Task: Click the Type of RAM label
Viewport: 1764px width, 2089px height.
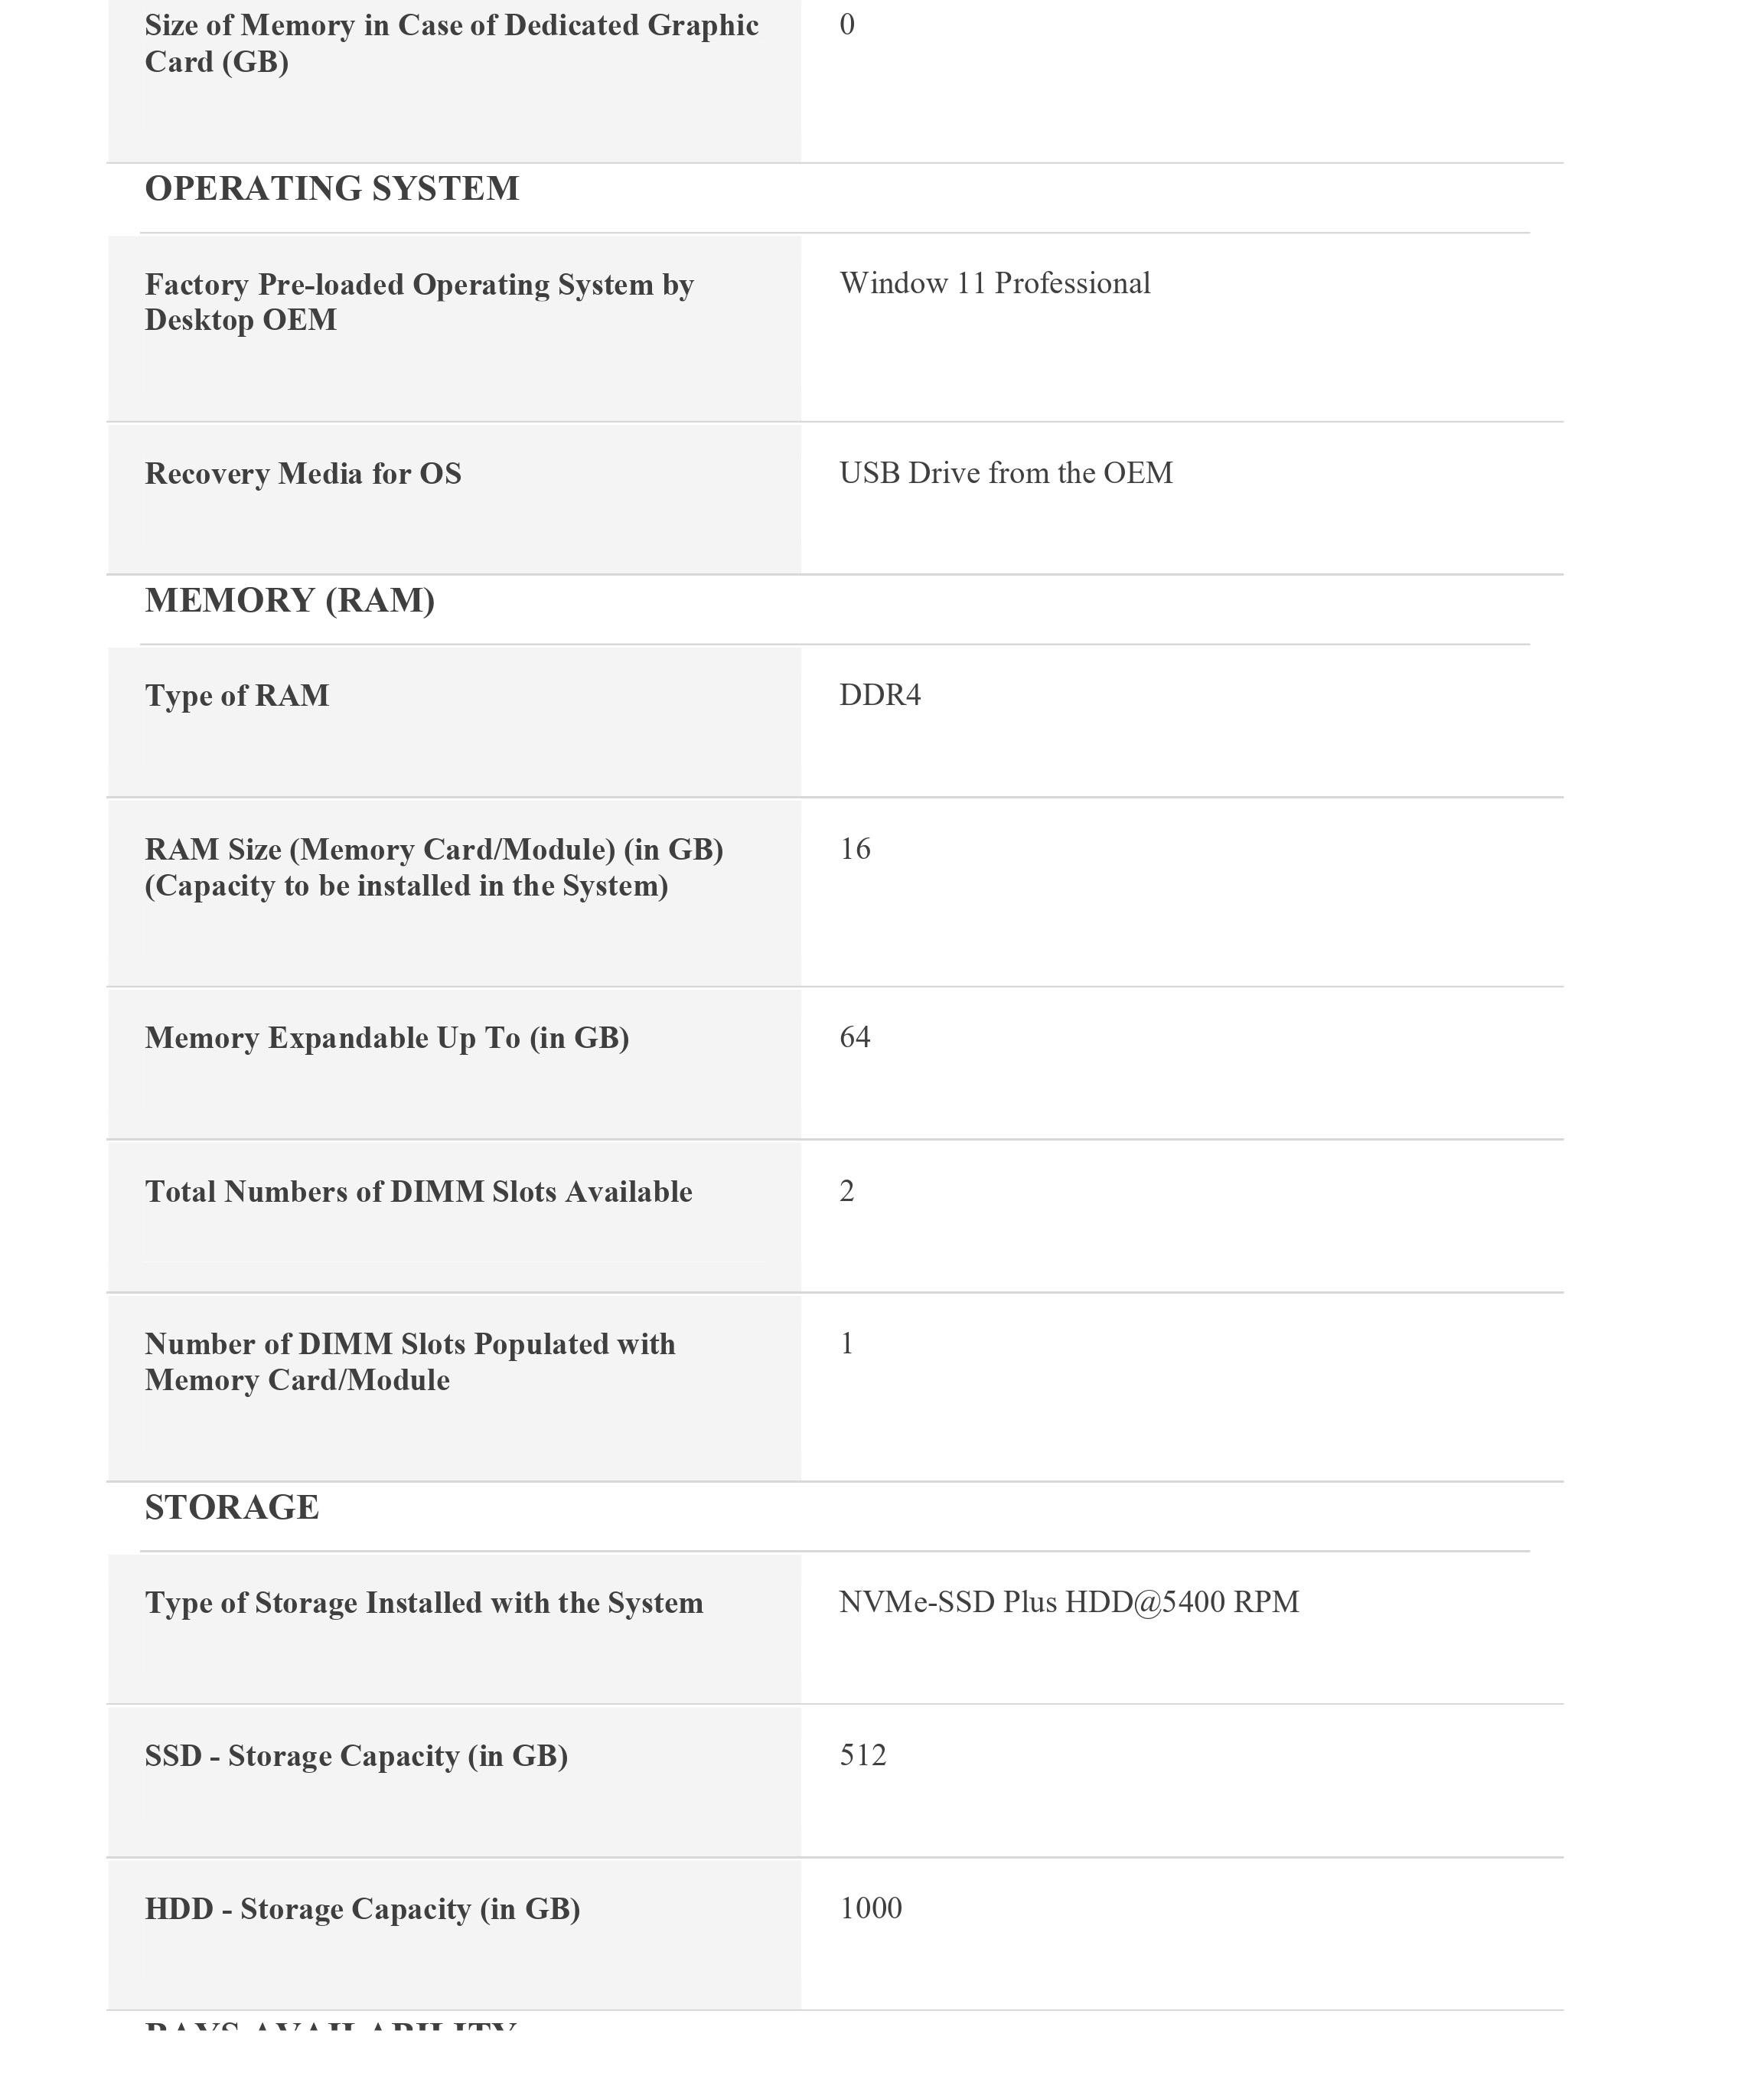Action: (237, 696)
